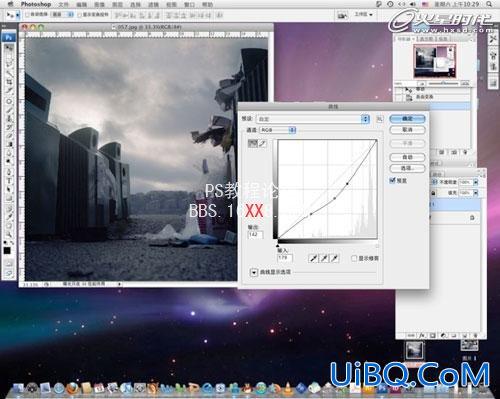Open the layer Fill dropdown arrow

[475, 193]
